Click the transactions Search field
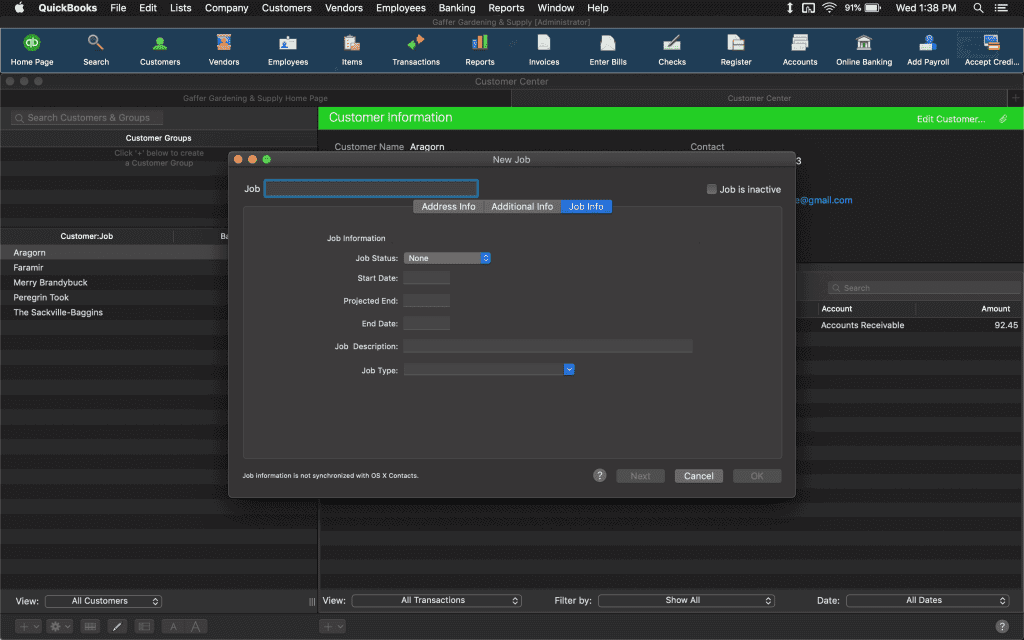The height and width of the screenshot is (640, 1024). point(923,288)
